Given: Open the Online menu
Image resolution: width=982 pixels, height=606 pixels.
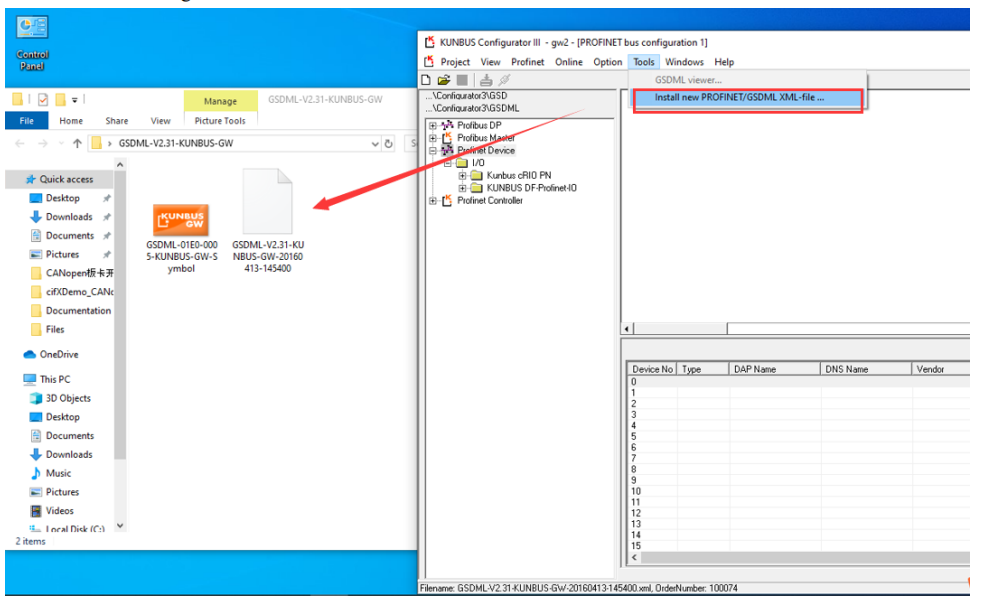Looking at the screenshot, I should pos(569,62).
